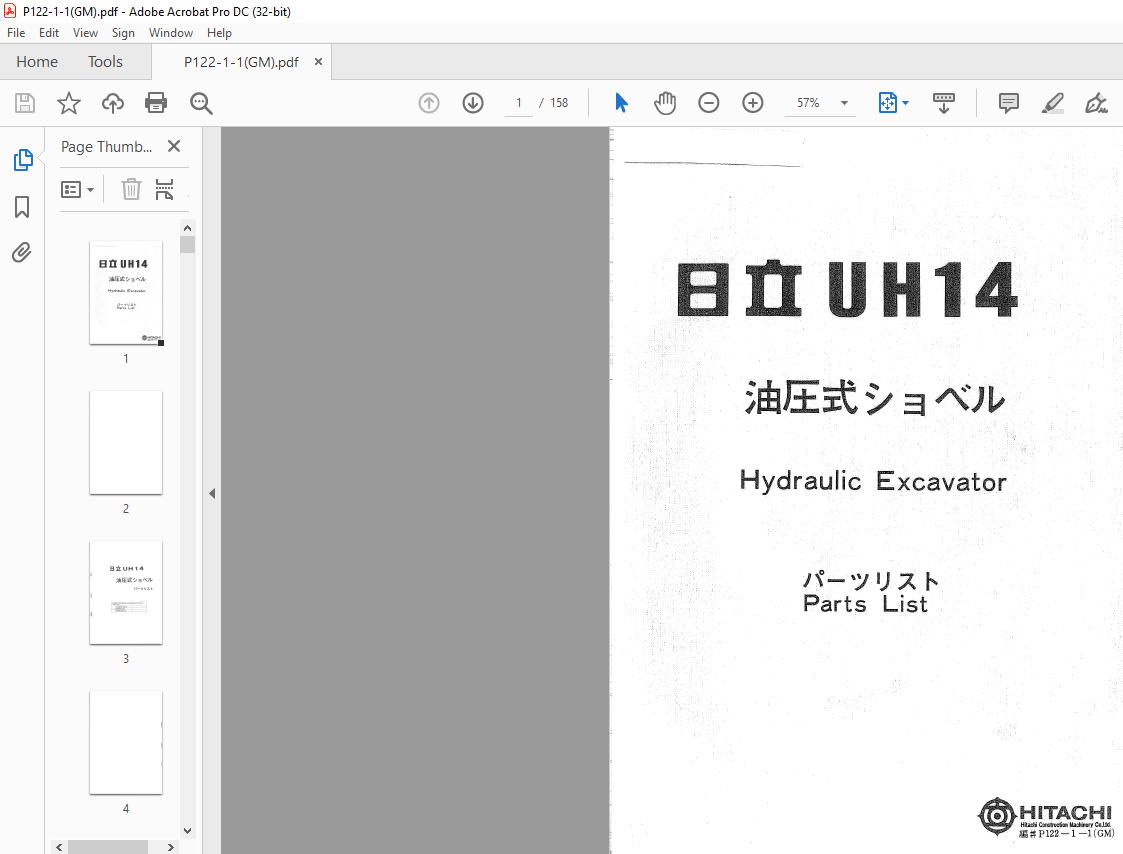Add a comment sticky note

[x=1008, y=103]
